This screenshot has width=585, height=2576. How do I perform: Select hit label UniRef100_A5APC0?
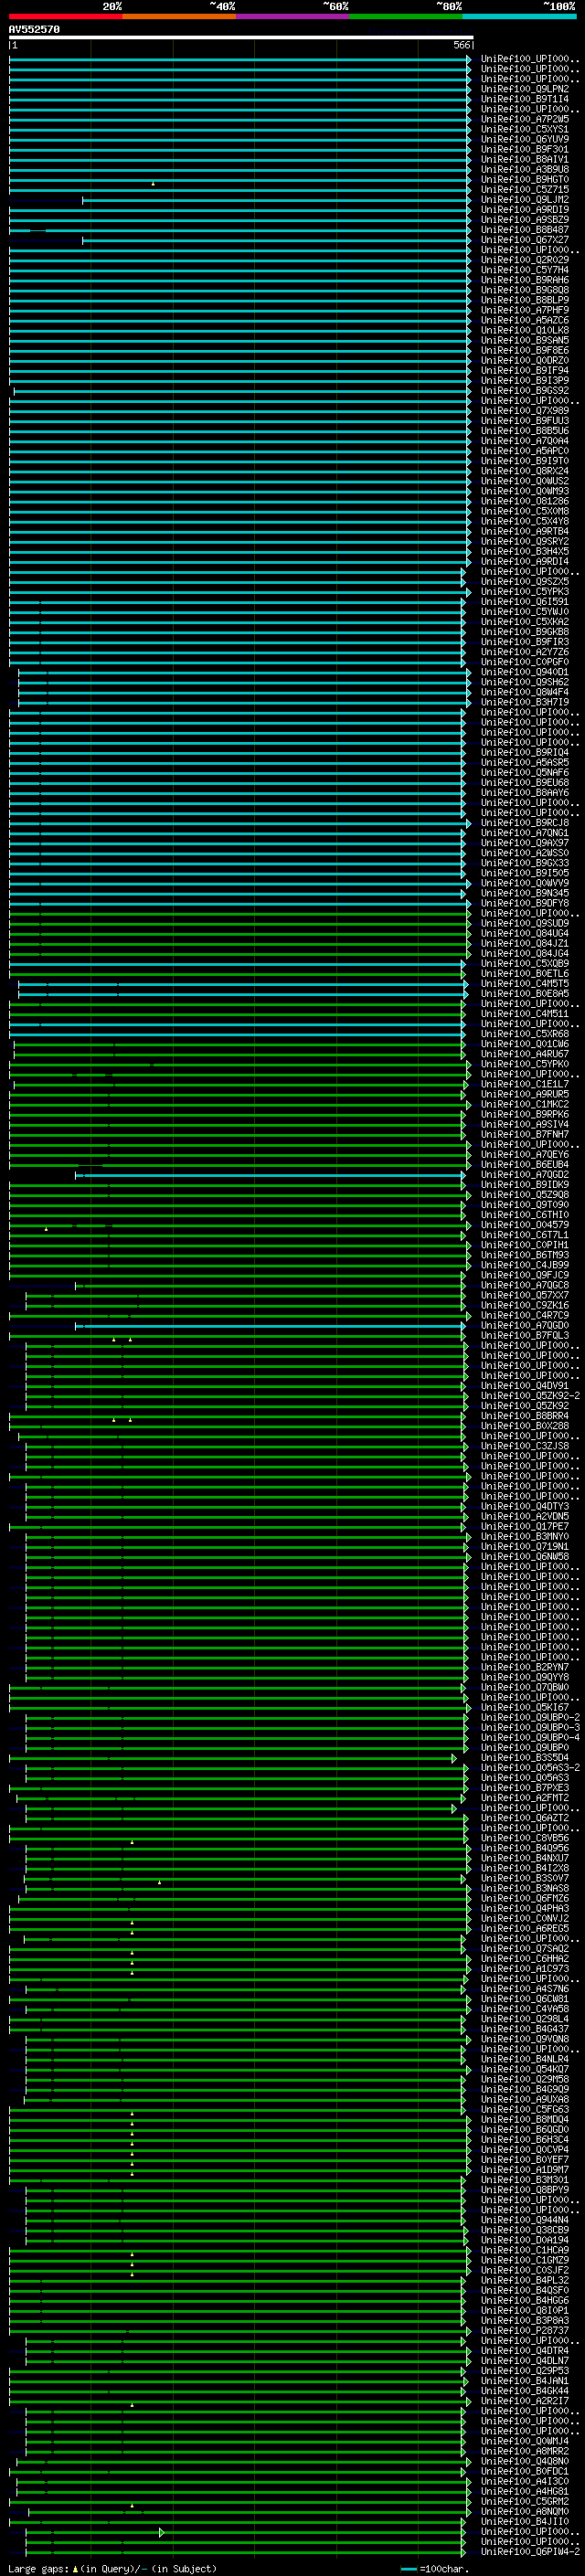525,451
